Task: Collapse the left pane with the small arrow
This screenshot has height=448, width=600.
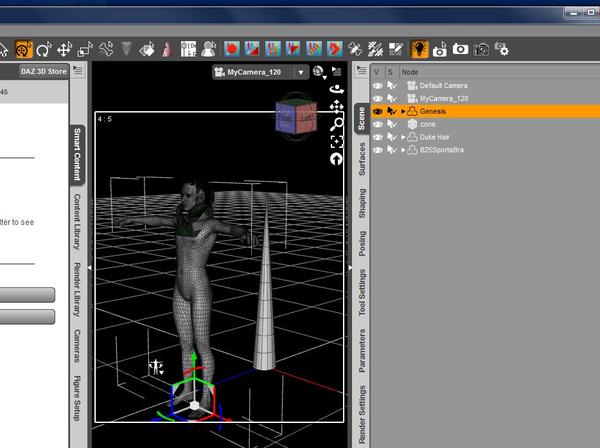Action: tap(90, 268)
